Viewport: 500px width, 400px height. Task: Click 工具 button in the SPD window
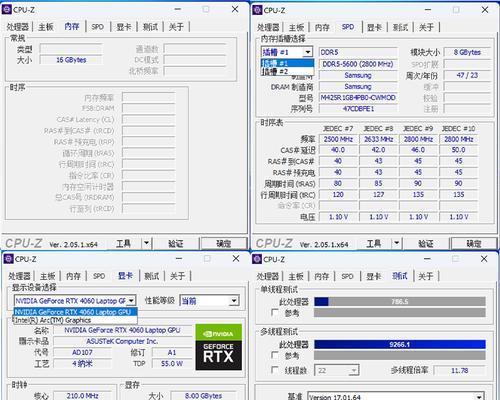(374, 243)
